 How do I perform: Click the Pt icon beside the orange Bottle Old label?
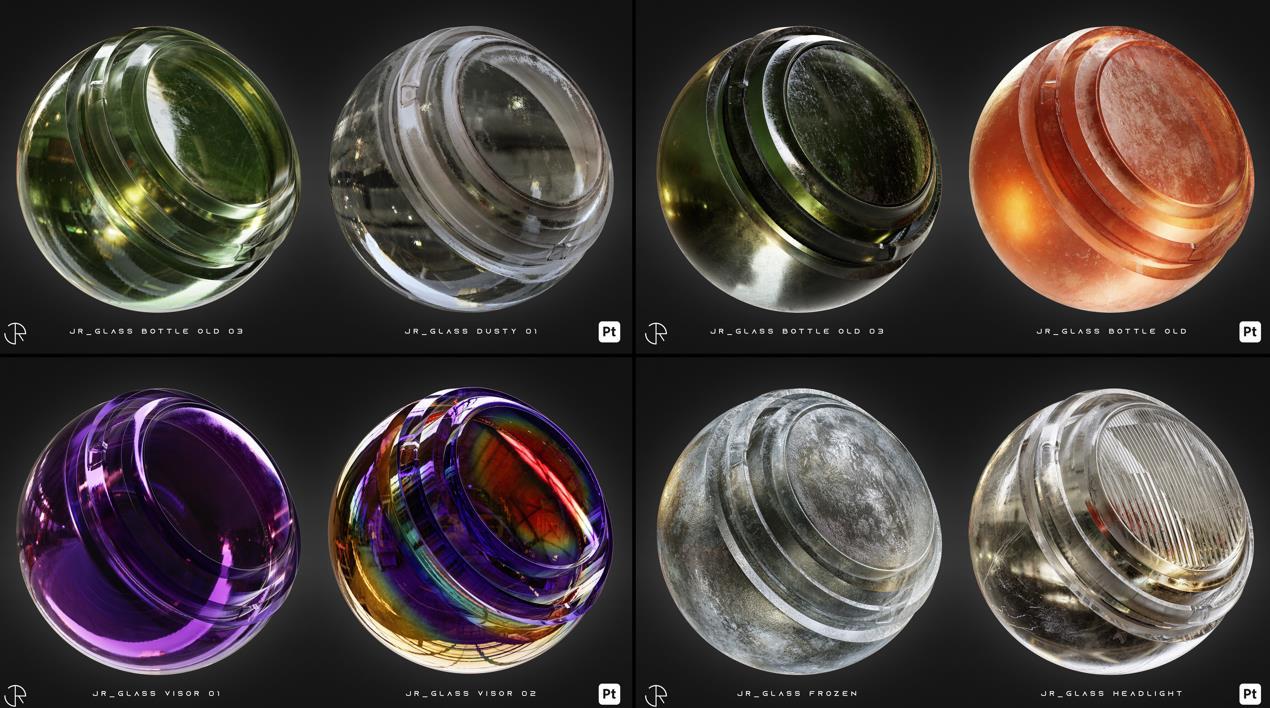pos(1249,332)
